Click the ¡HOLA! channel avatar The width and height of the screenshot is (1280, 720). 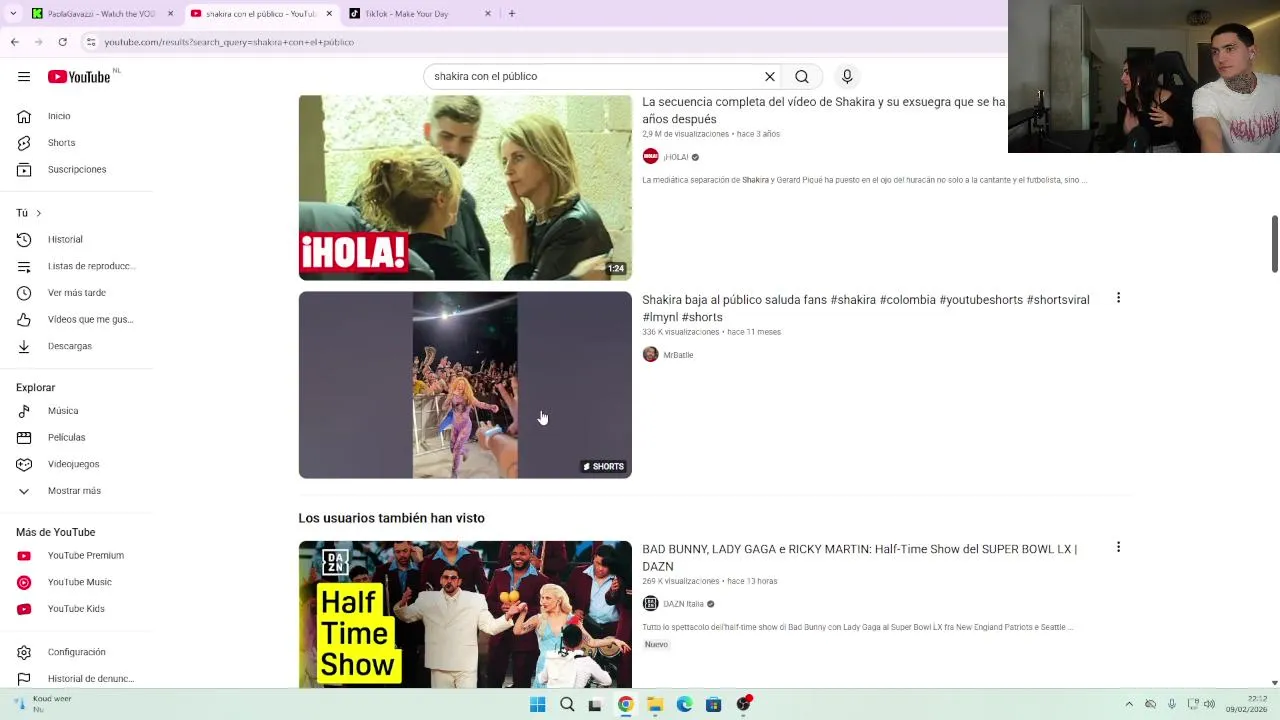[x=650, y=157]
